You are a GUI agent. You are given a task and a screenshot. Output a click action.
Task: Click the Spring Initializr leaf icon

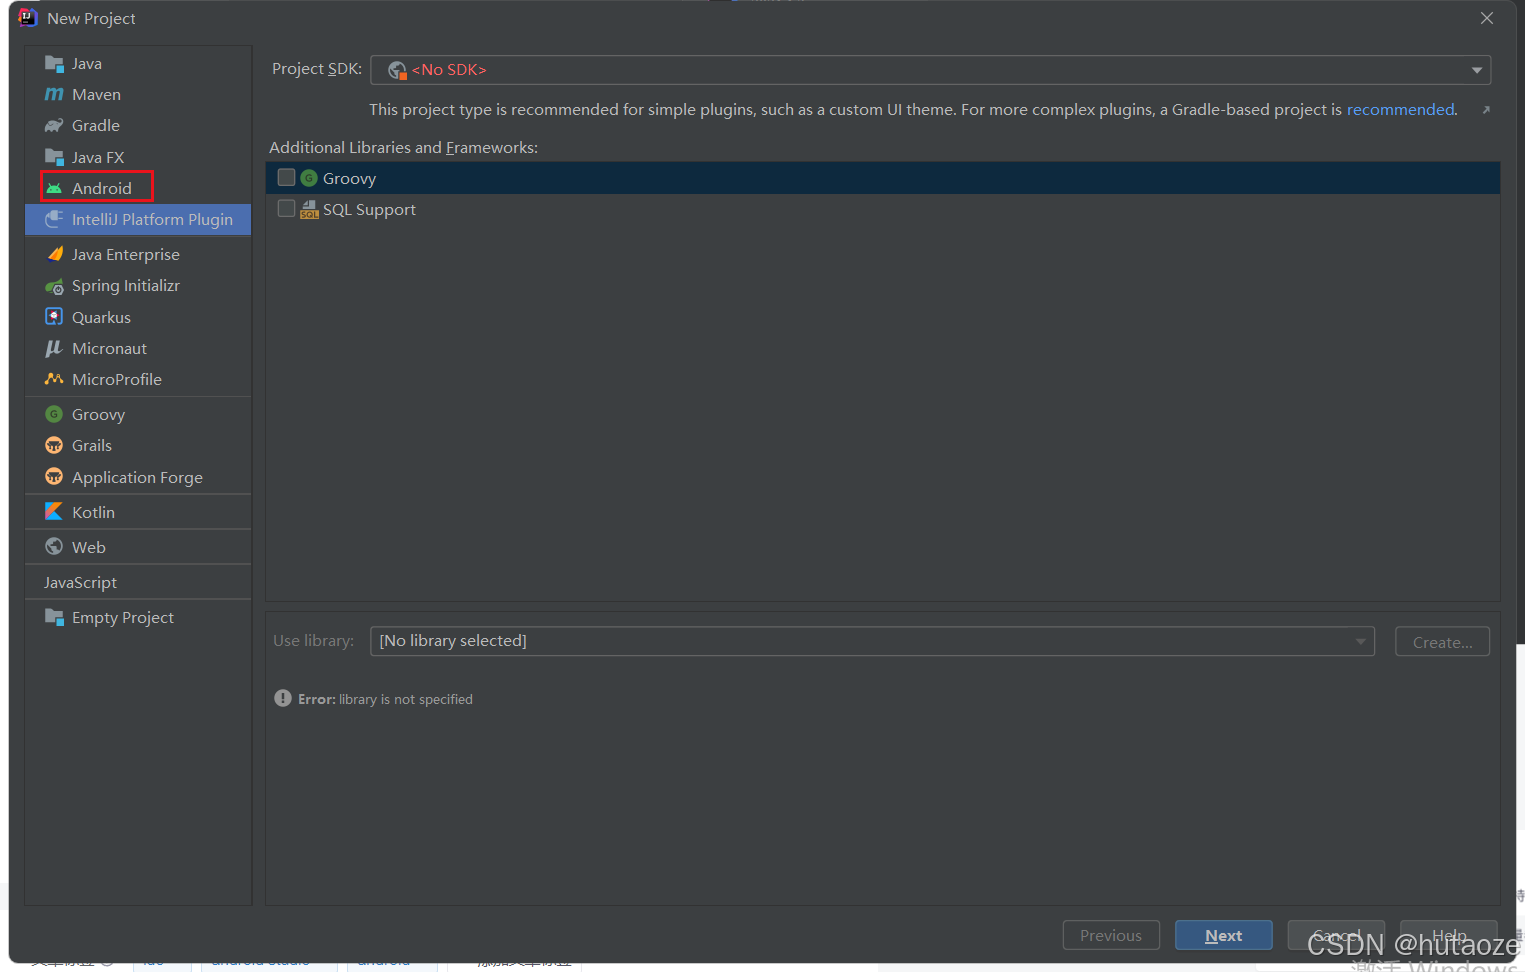click(x=54, y=286)
